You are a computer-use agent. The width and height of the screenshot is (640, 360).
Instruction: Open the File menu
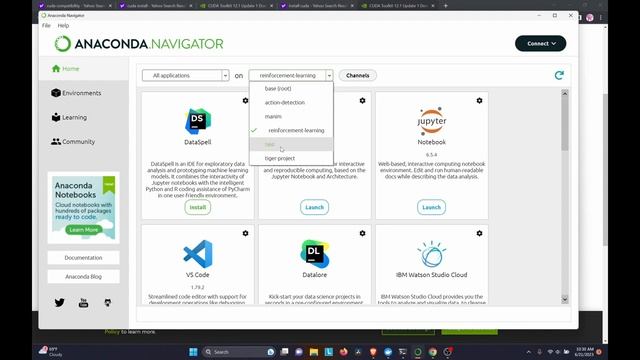46,25
